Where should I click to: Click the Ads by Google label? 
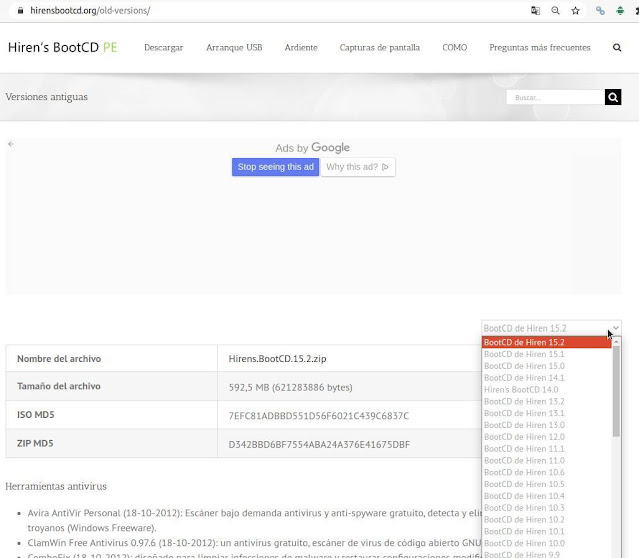[312, 148]
